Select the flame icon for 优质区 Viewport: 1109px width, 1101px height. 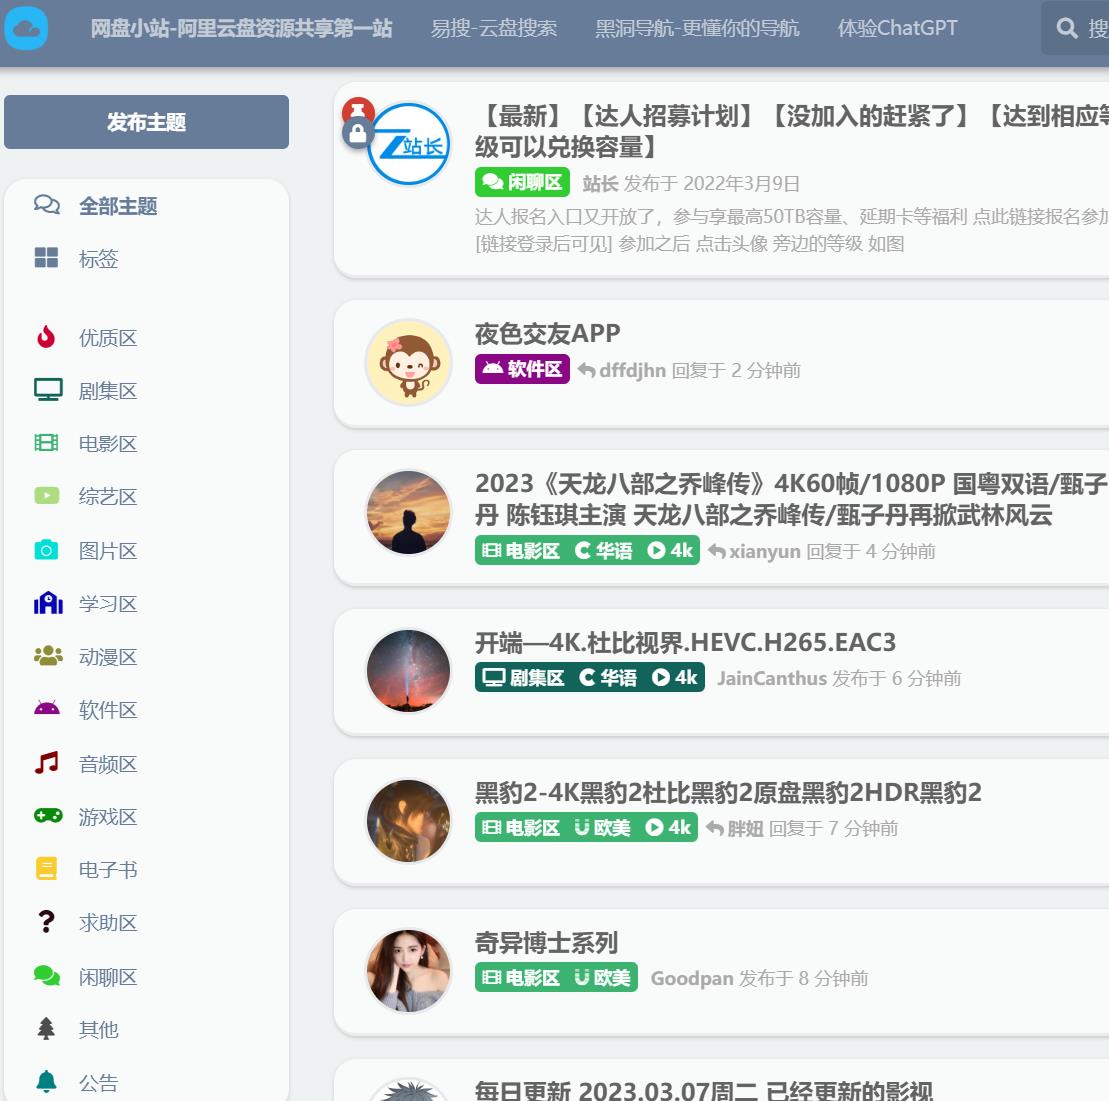point(44,337)
